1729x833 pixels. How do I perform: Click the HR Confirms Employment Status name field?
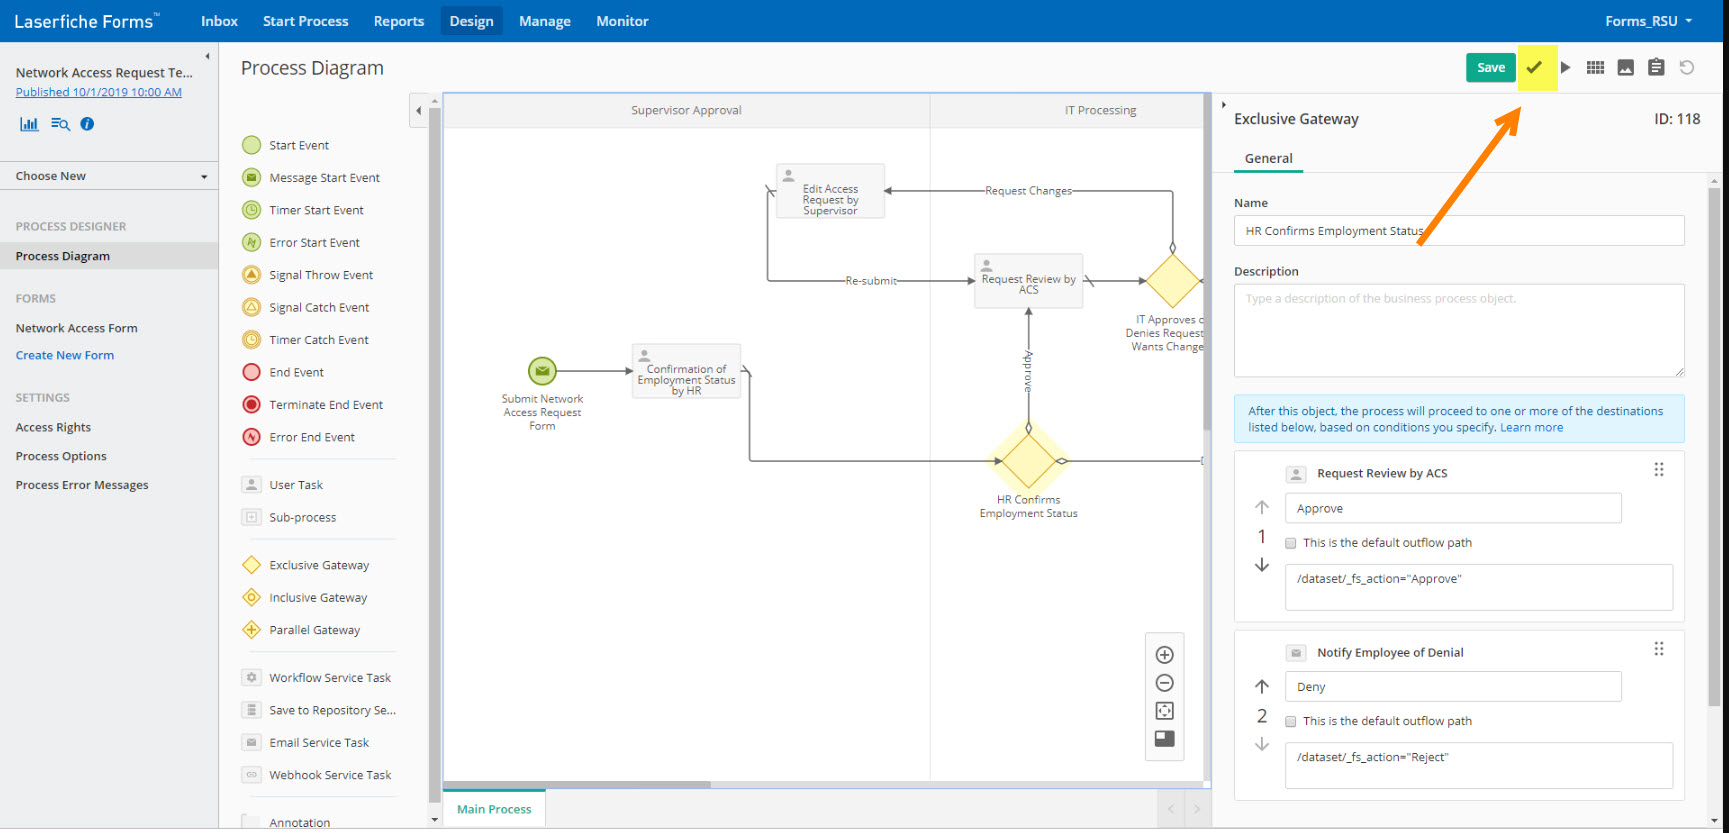coord(1458,231)
